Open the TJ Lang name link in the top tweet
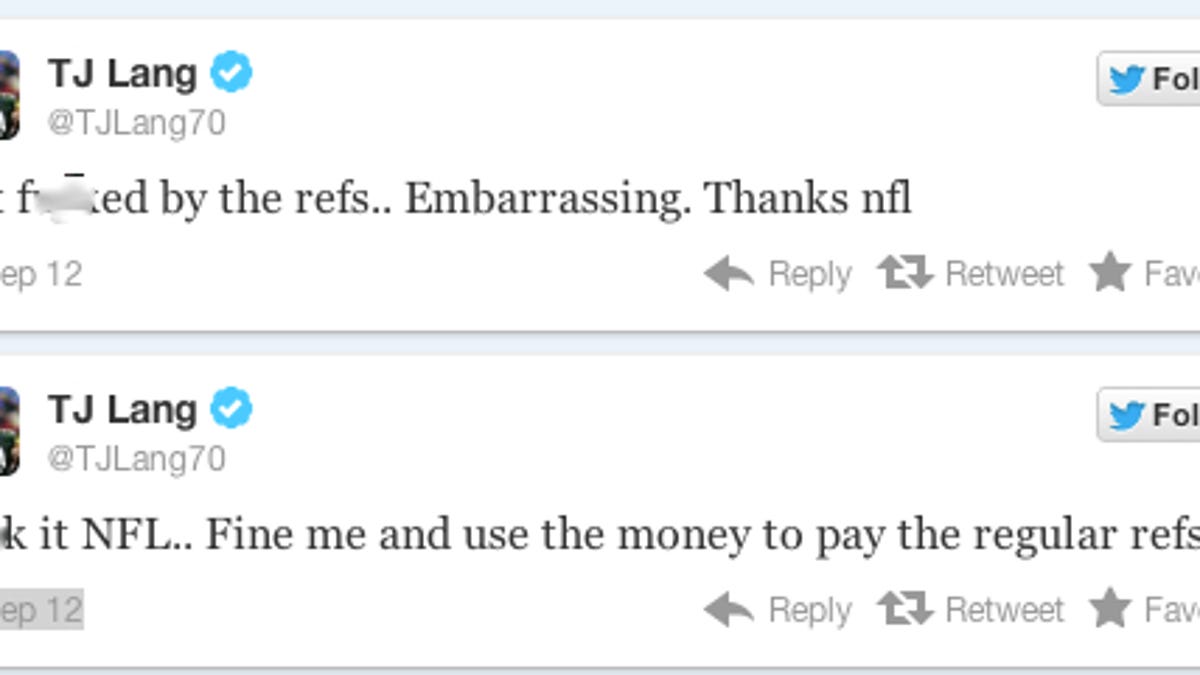This screenshot has width=1200, height=675. pos(122,74)
